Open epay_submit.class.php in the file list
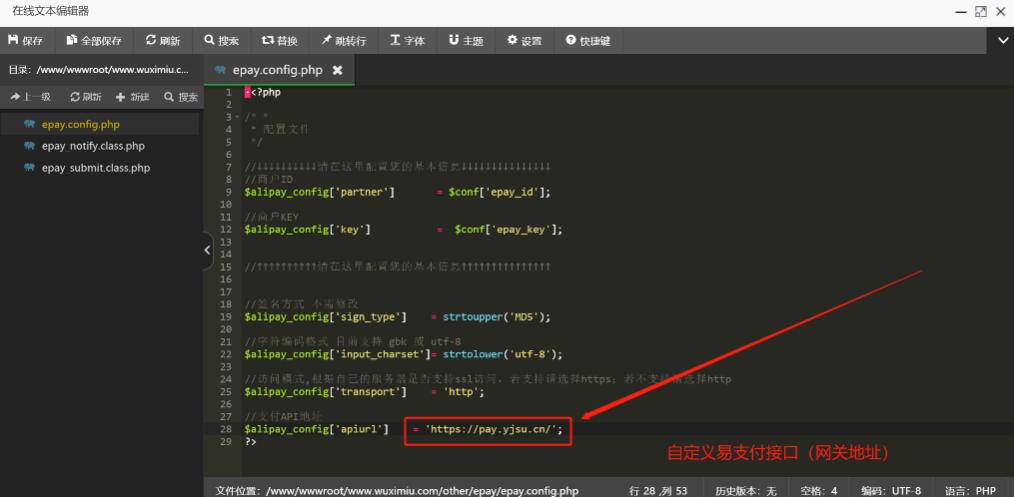Viewport: 1014px width, 497px height. (x=95, y=168)
